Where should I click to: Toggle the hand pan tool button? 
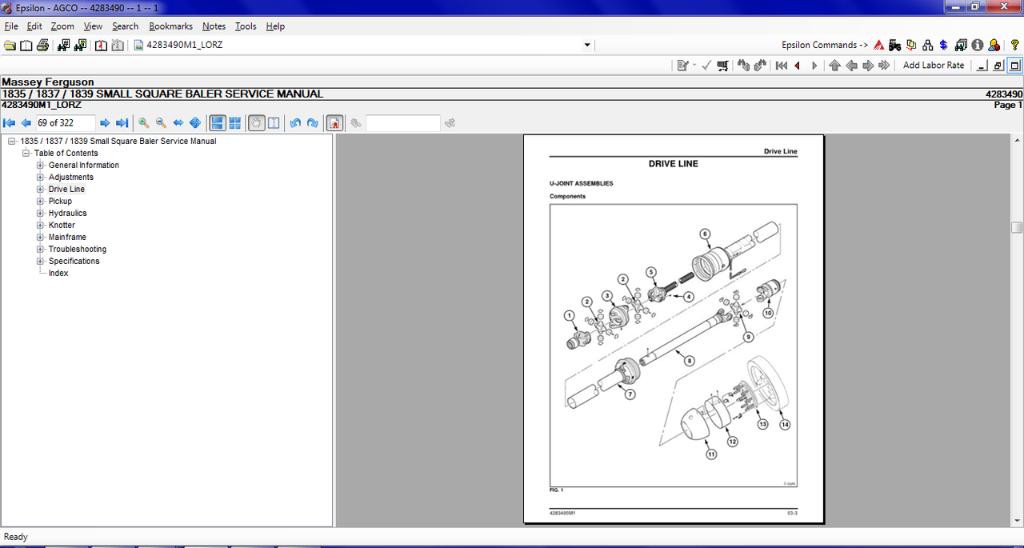[257, 123]
